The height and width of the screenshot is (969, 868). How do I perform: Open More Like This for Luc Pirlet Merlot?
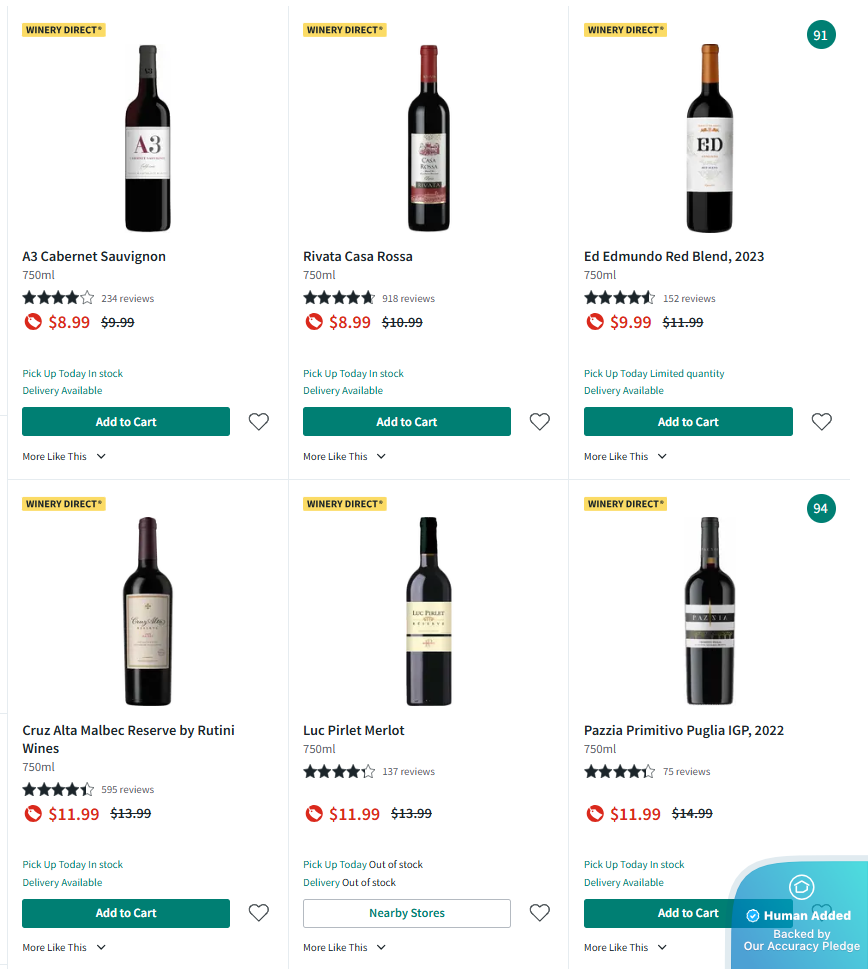coord(345,948)
